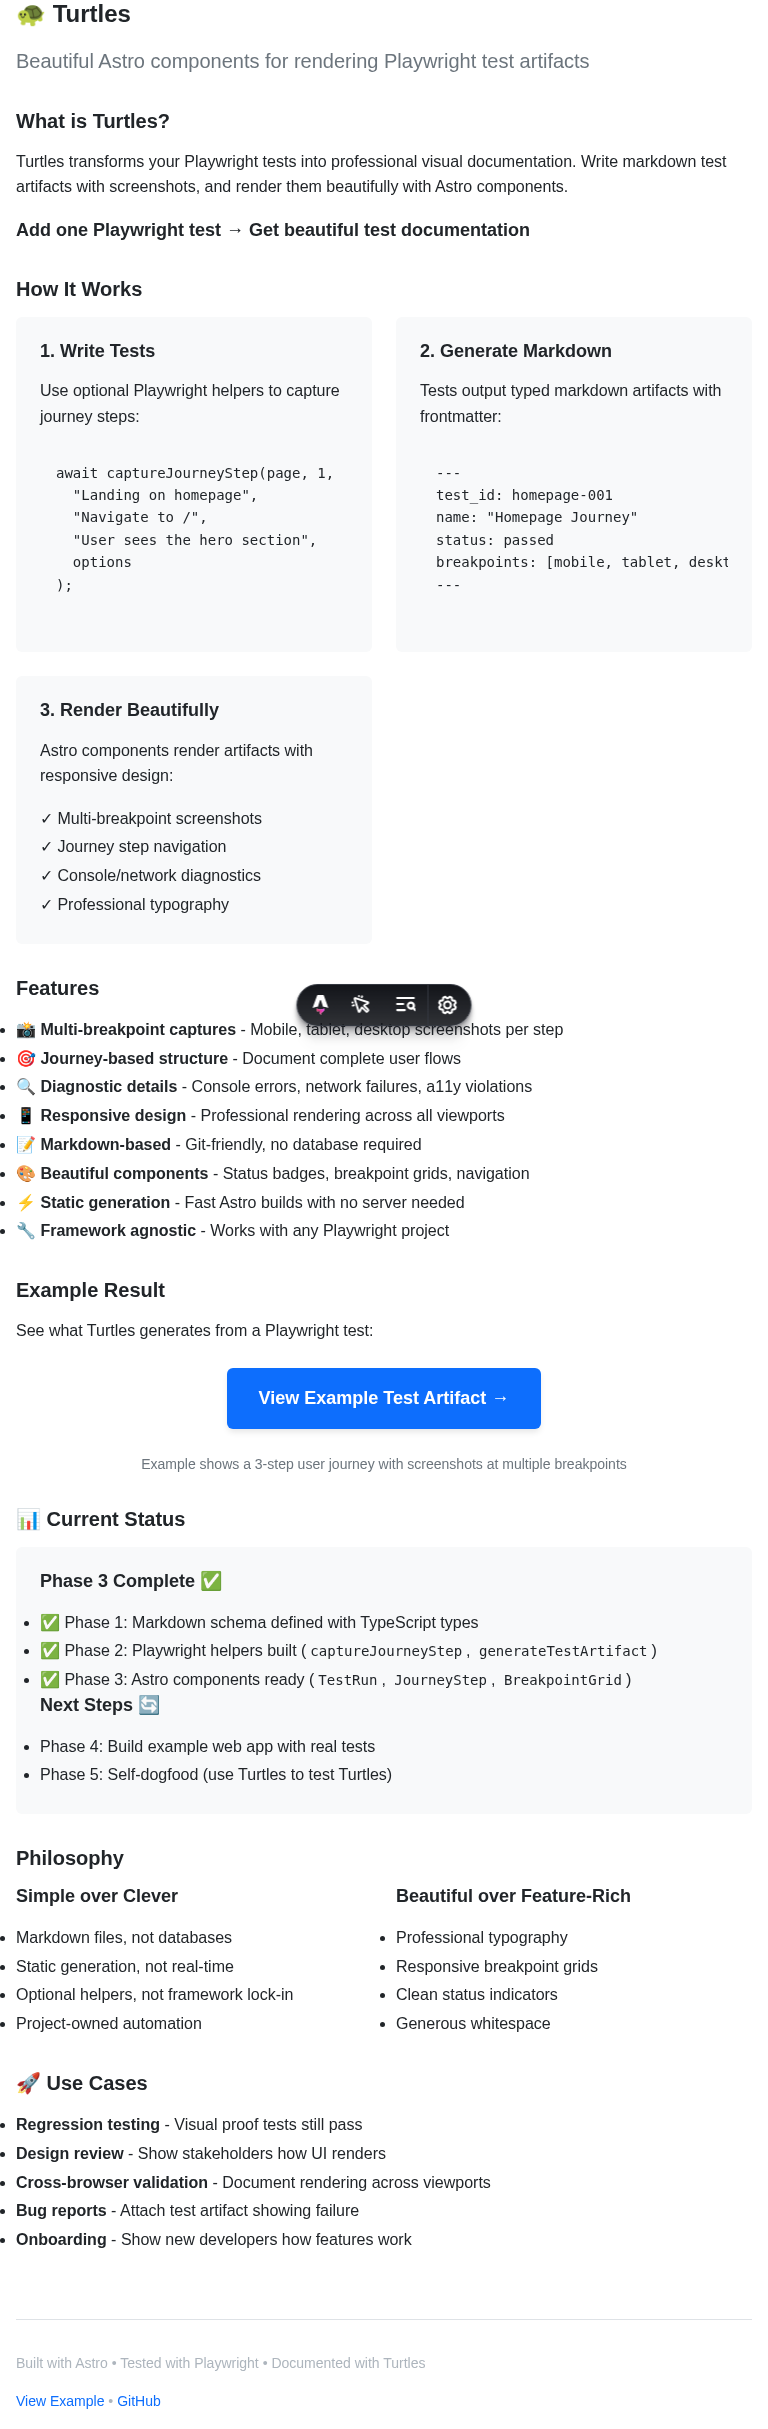Click the bar chart icon beside Current Status

pos(28,1520)
